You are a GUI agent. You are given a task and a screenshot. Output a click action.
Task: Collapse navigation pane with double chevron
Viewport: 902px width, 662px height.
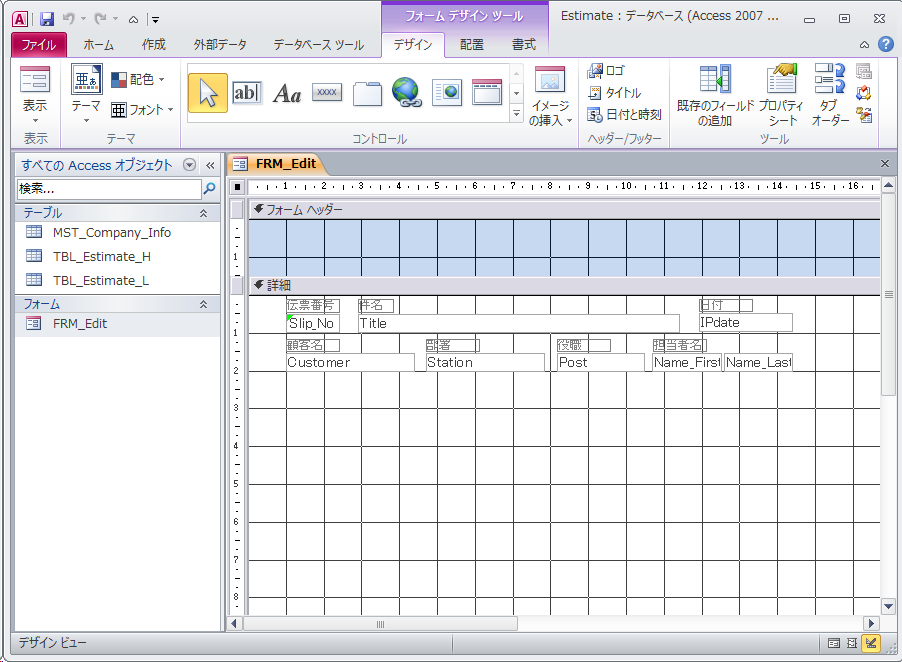click(211, 166)
